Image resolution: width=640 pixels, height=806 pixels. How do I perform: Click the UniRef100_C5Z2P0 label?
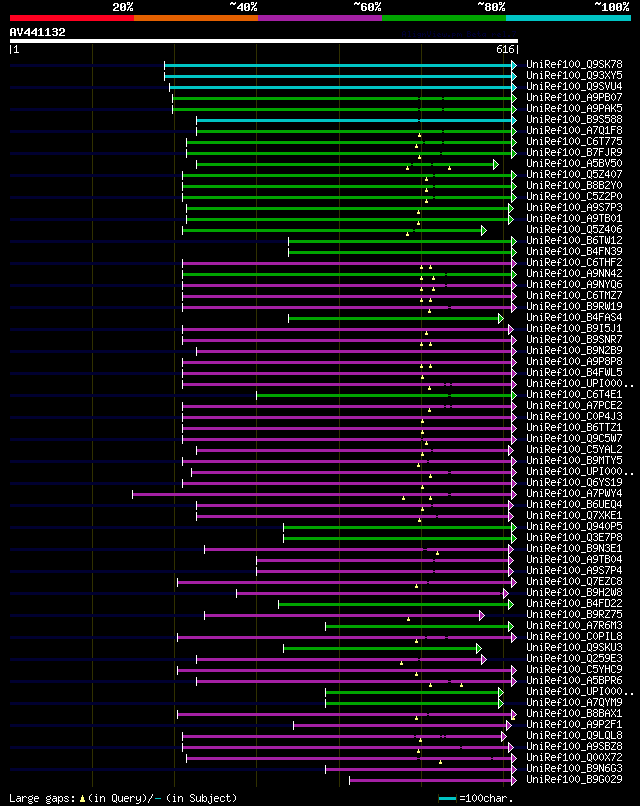574,196
